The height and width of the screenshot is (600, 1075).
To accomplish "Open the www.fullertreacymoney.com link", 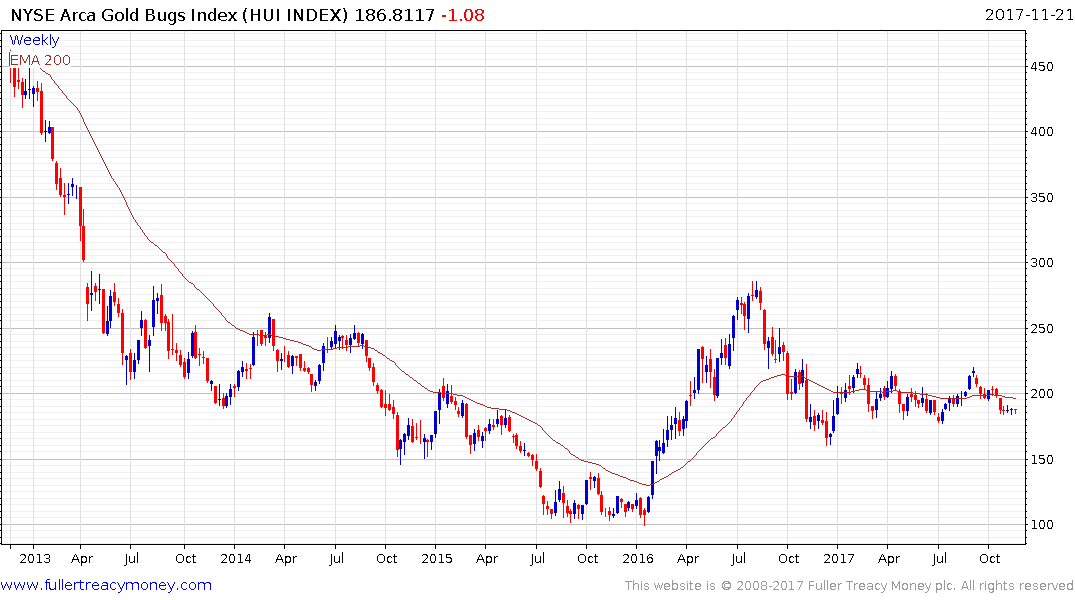I will point(106,585).
